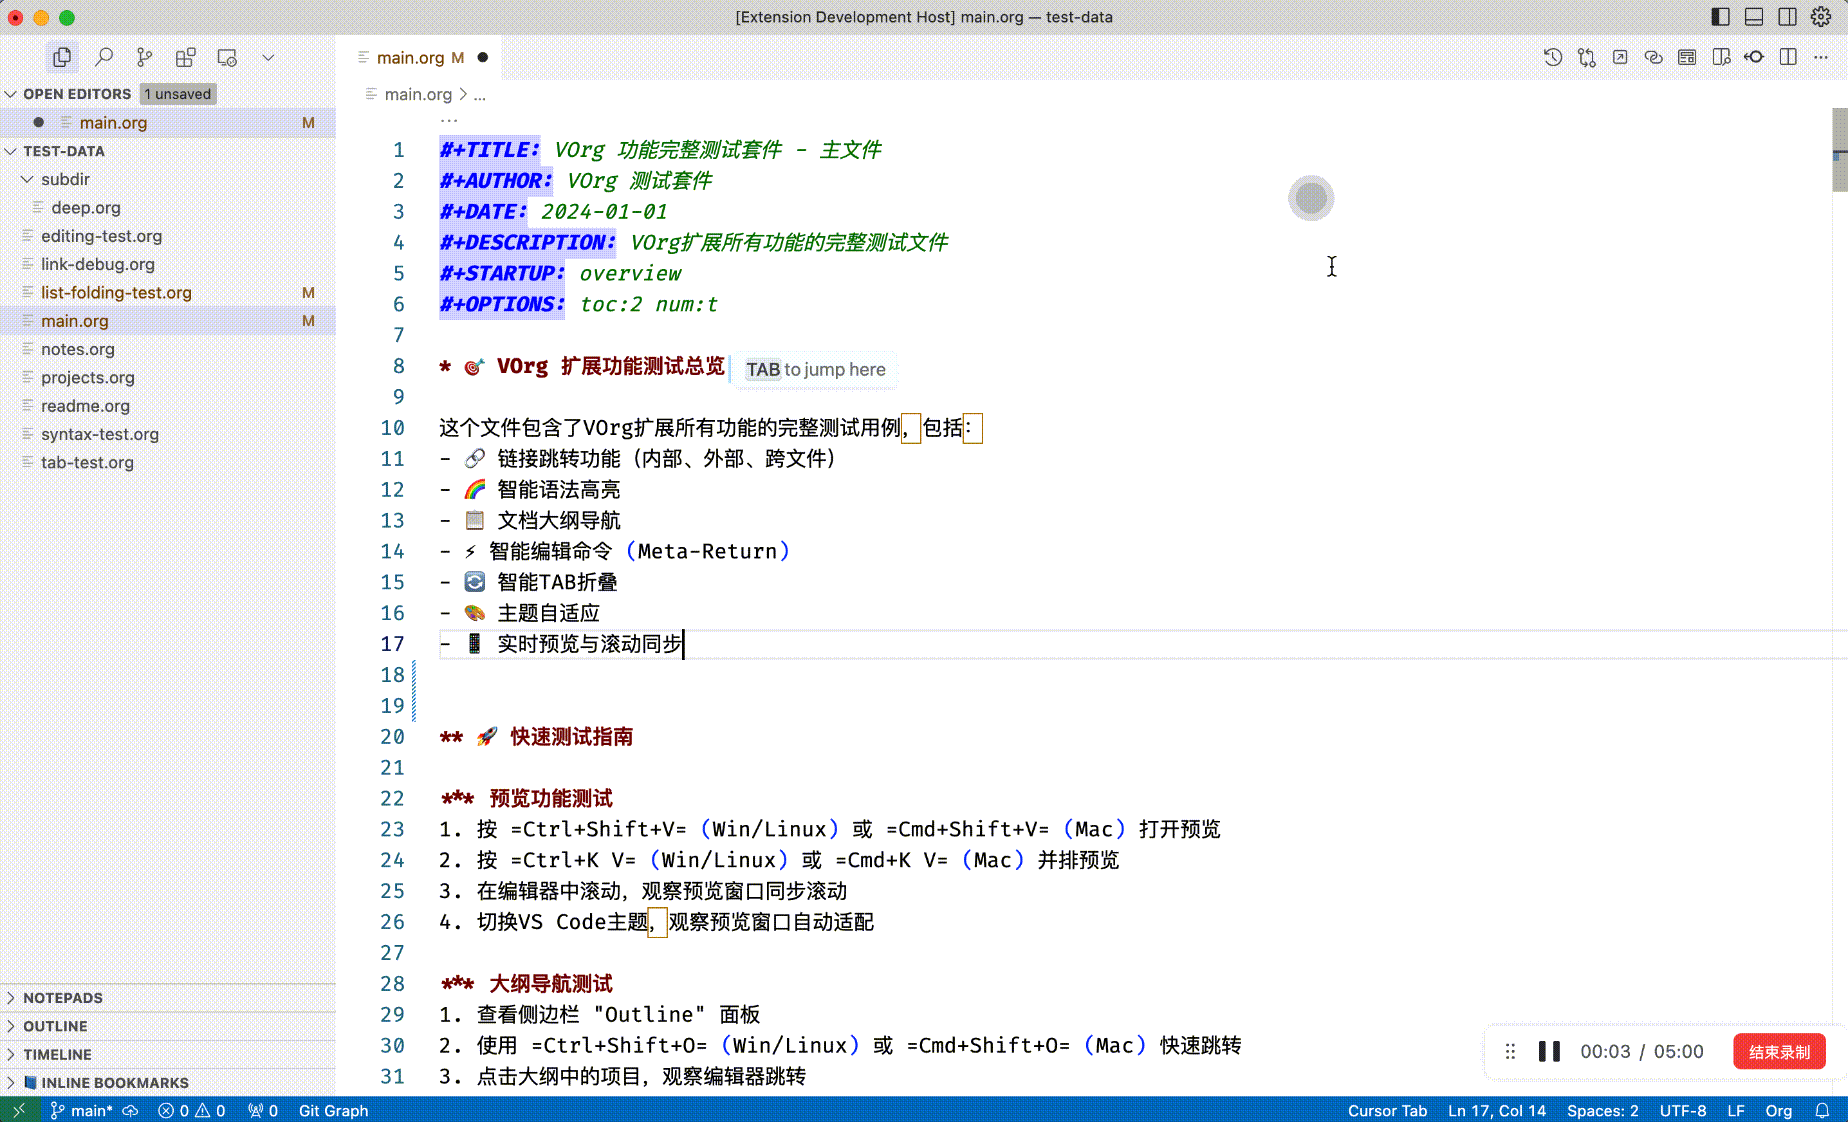Open syntax-test.org file

(168, 434)
